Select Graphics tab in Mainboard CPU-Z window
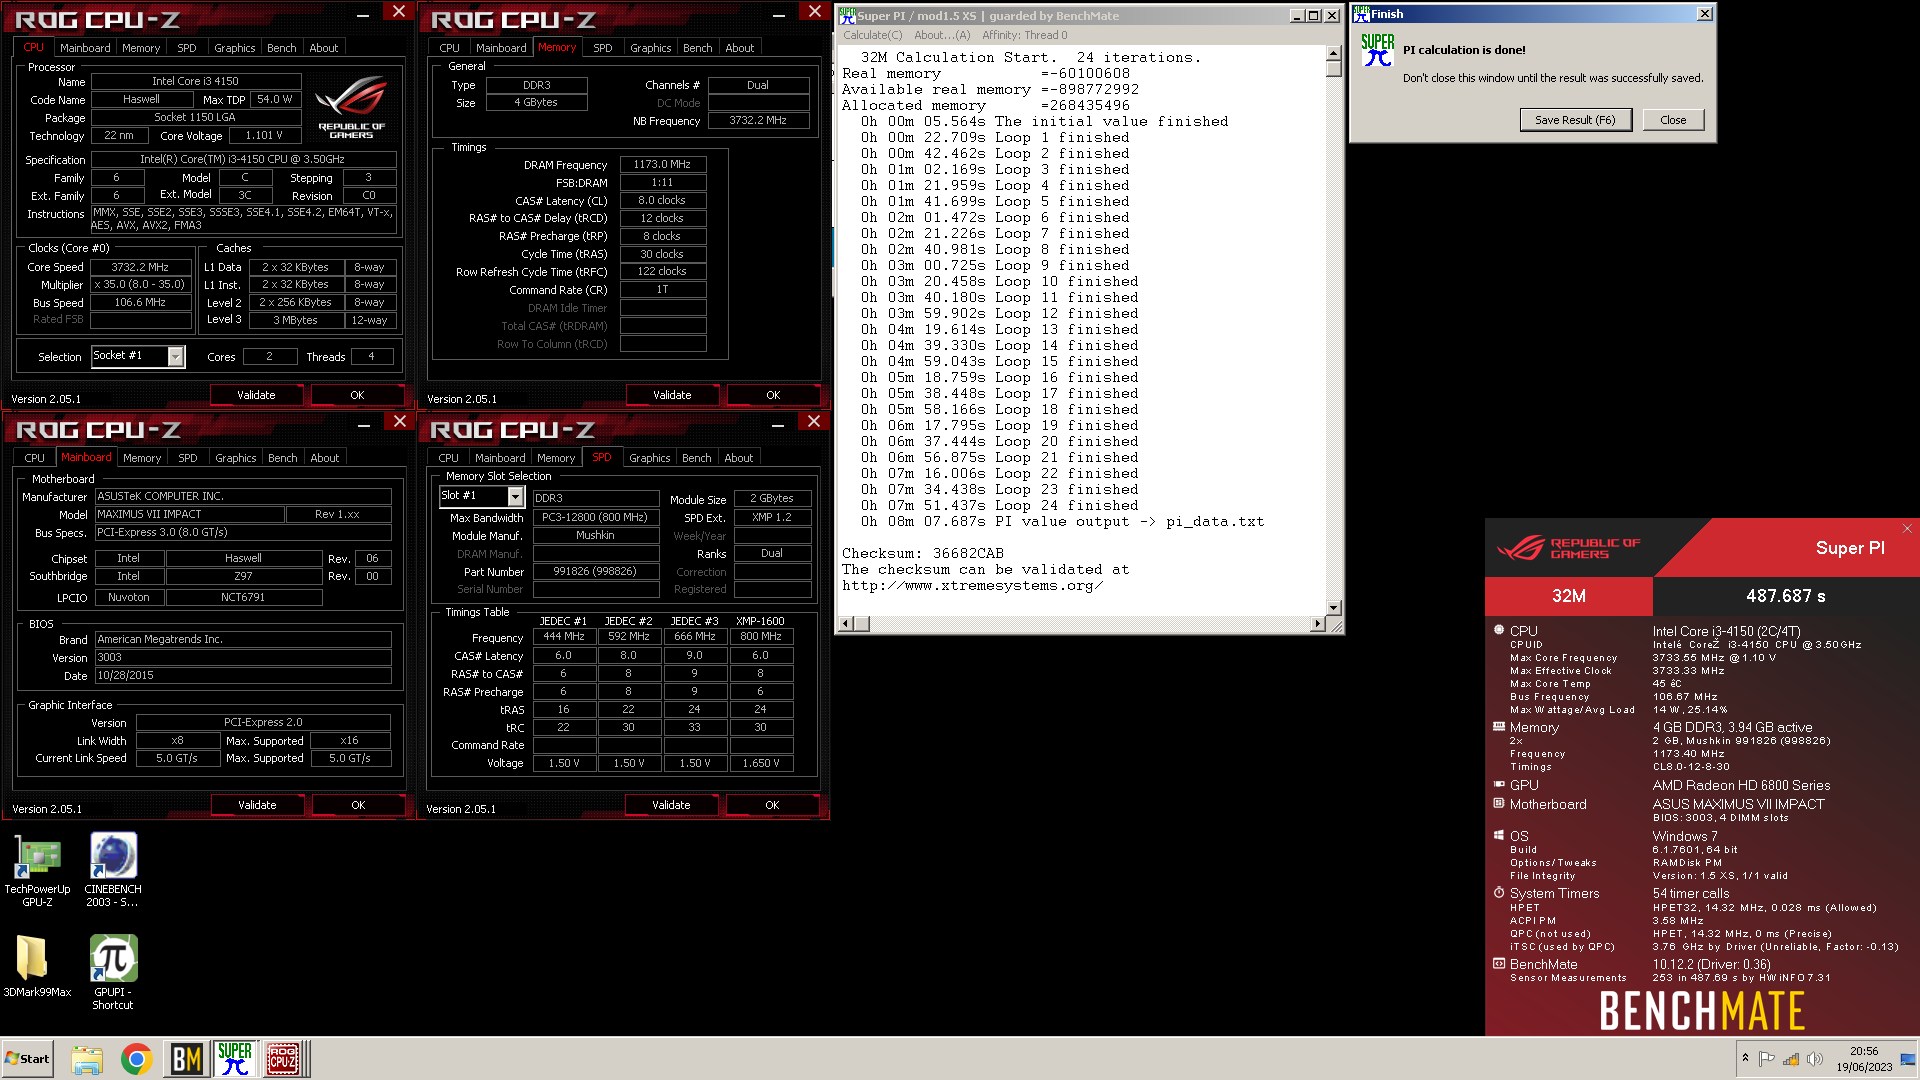Screen dimensions: 1920x1080 coord(236,458)
